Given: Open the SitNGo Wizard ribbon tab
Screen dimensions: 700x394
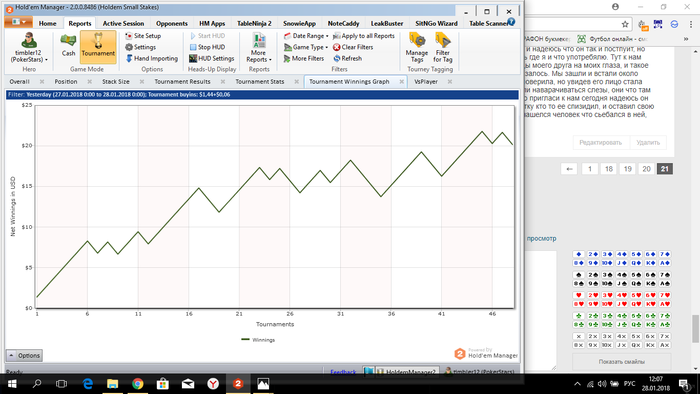Looking at the screenshot, I should [436, 23].
